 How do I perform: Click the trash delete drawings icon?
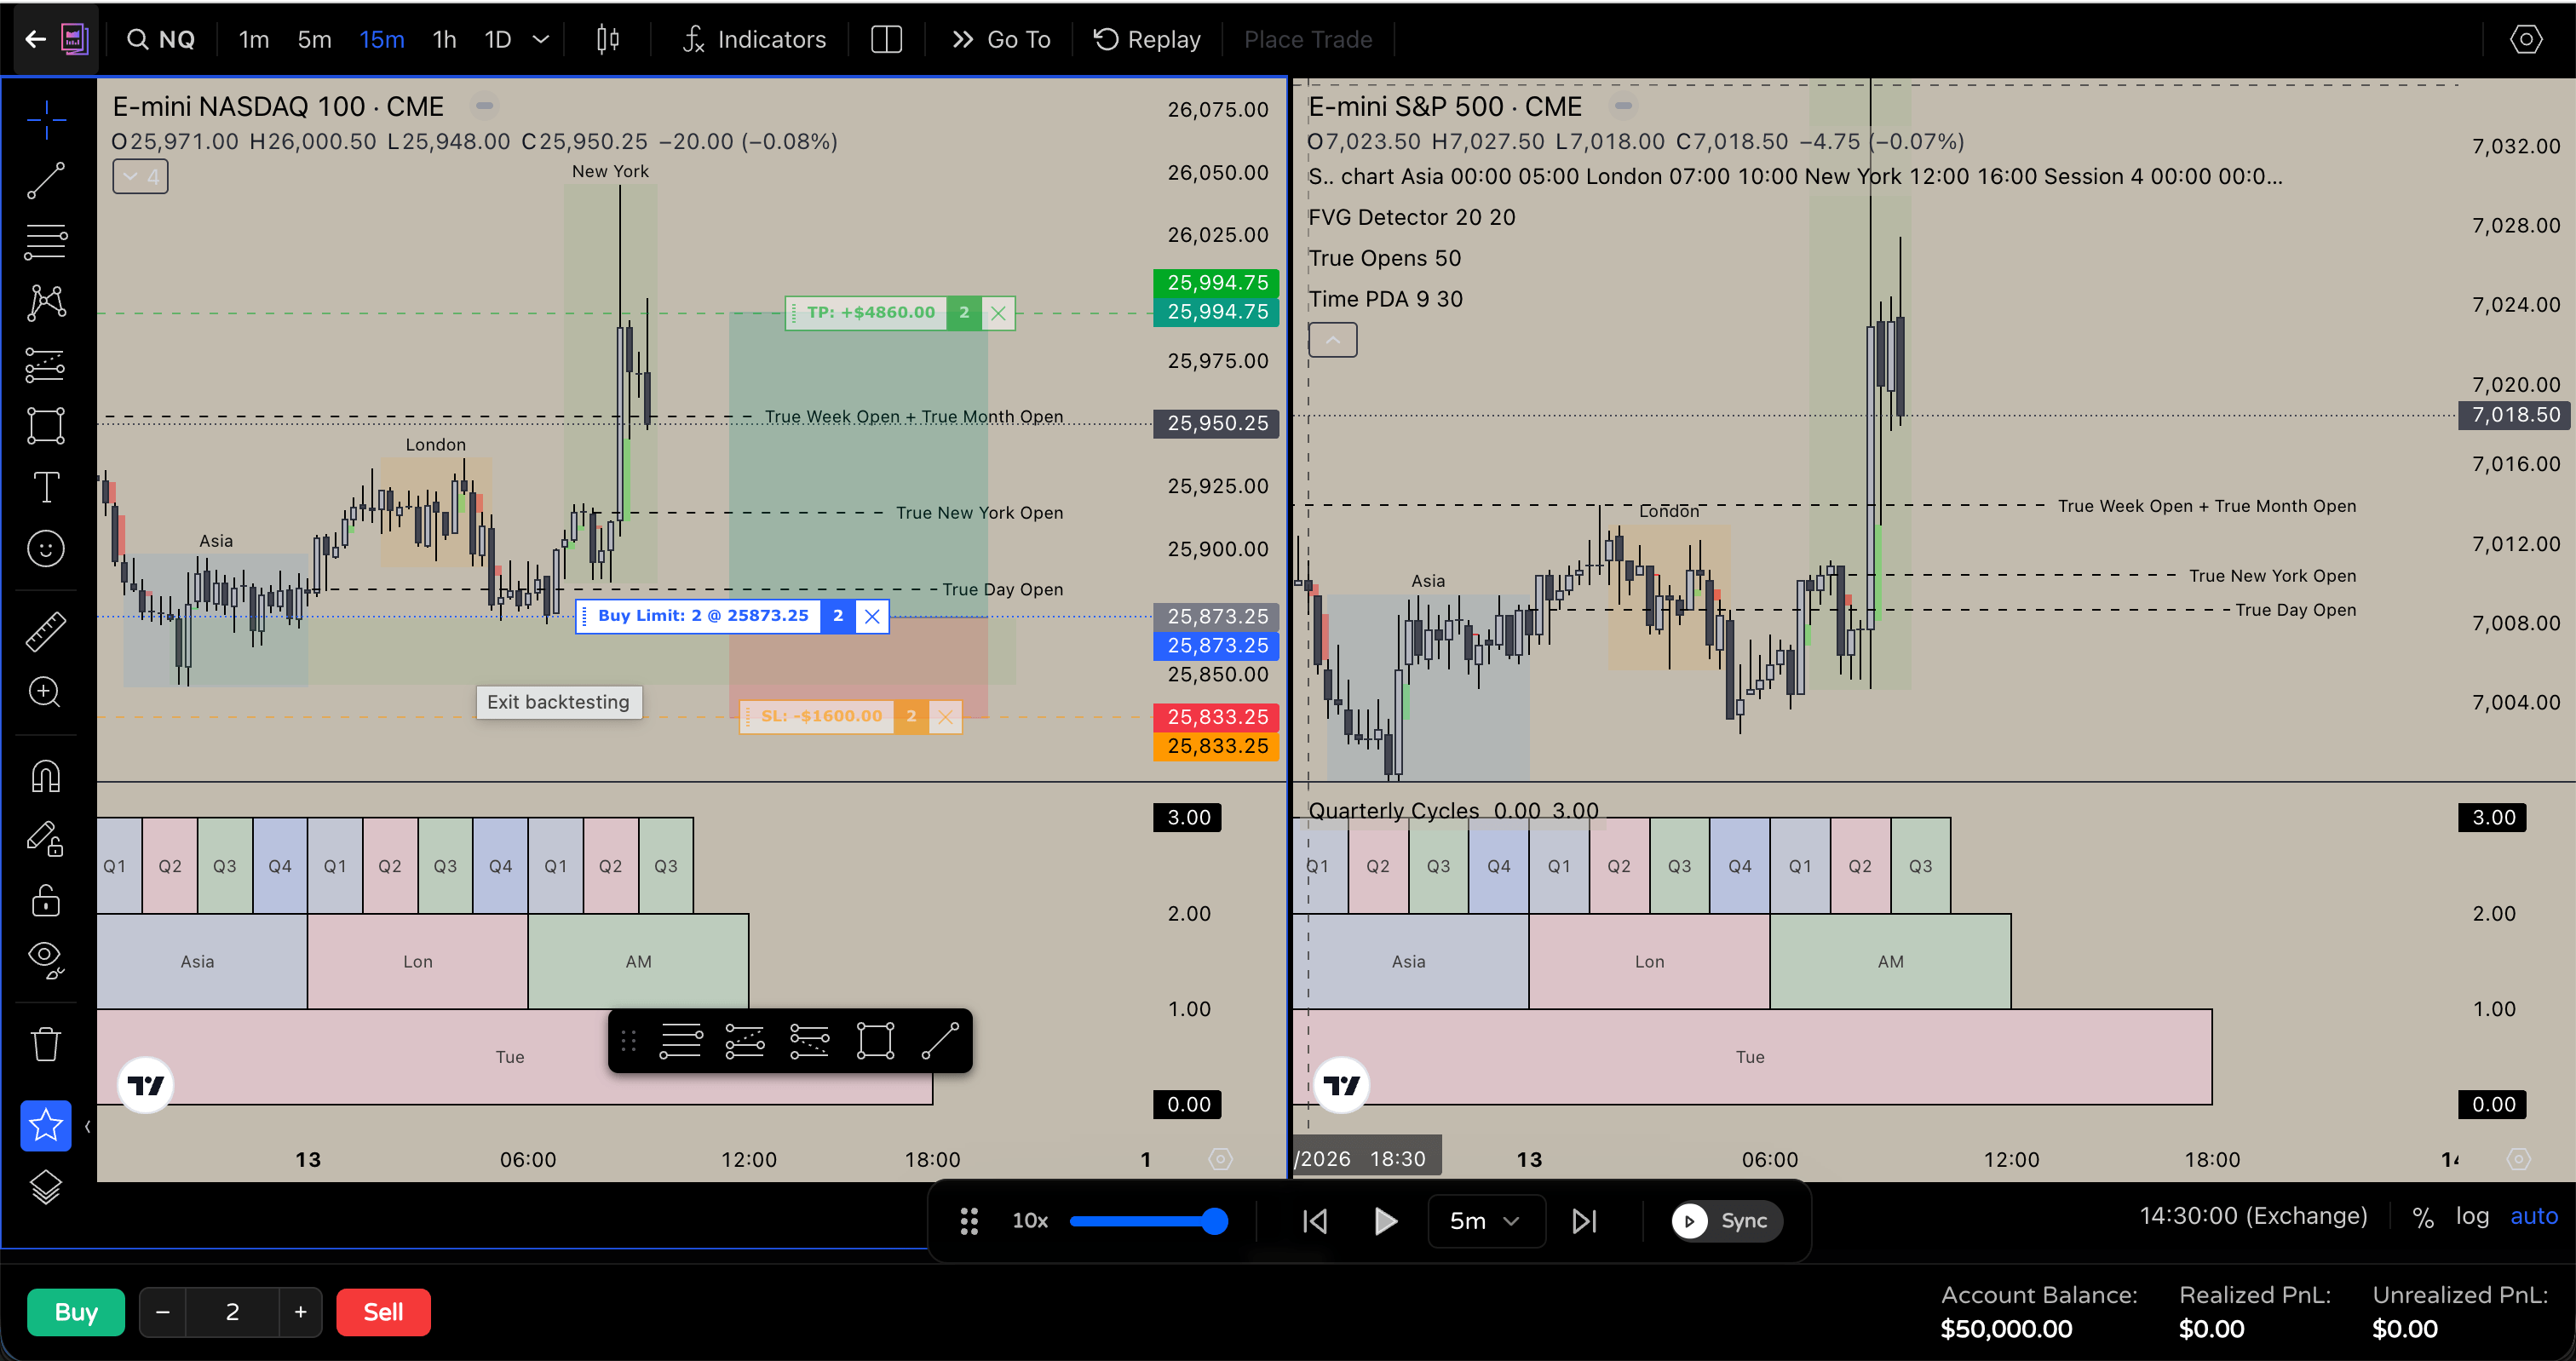pos(45,1044)
